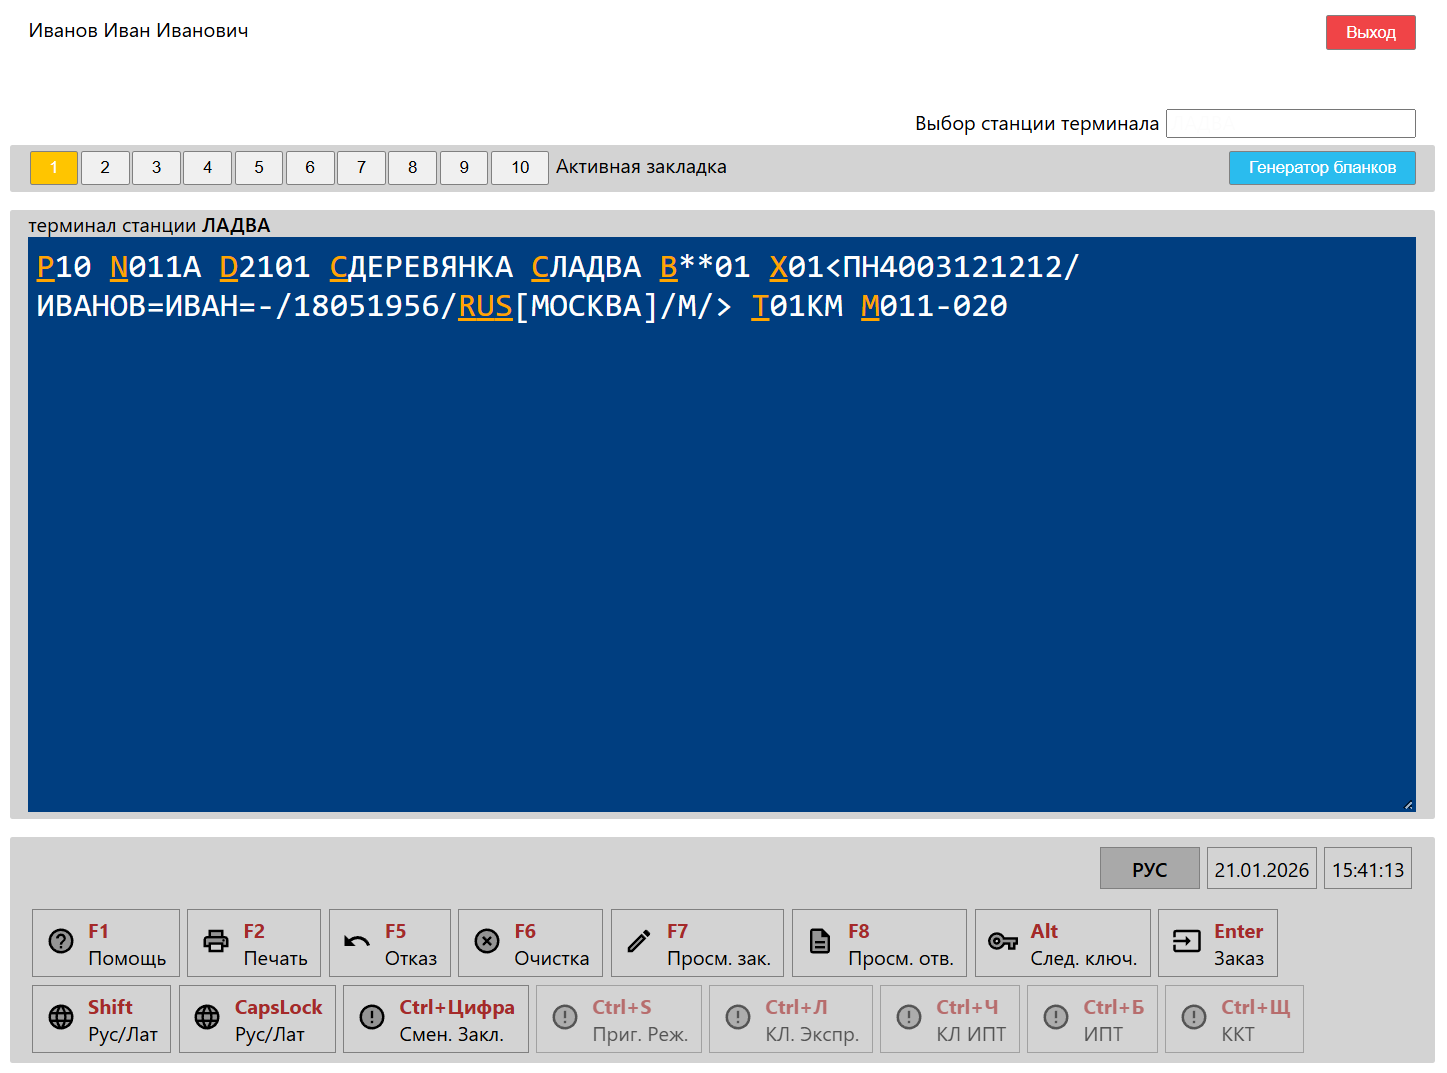Switch to tab 2
Image resolution: width=1447 pixels, height=1073 pixels.
105,168
